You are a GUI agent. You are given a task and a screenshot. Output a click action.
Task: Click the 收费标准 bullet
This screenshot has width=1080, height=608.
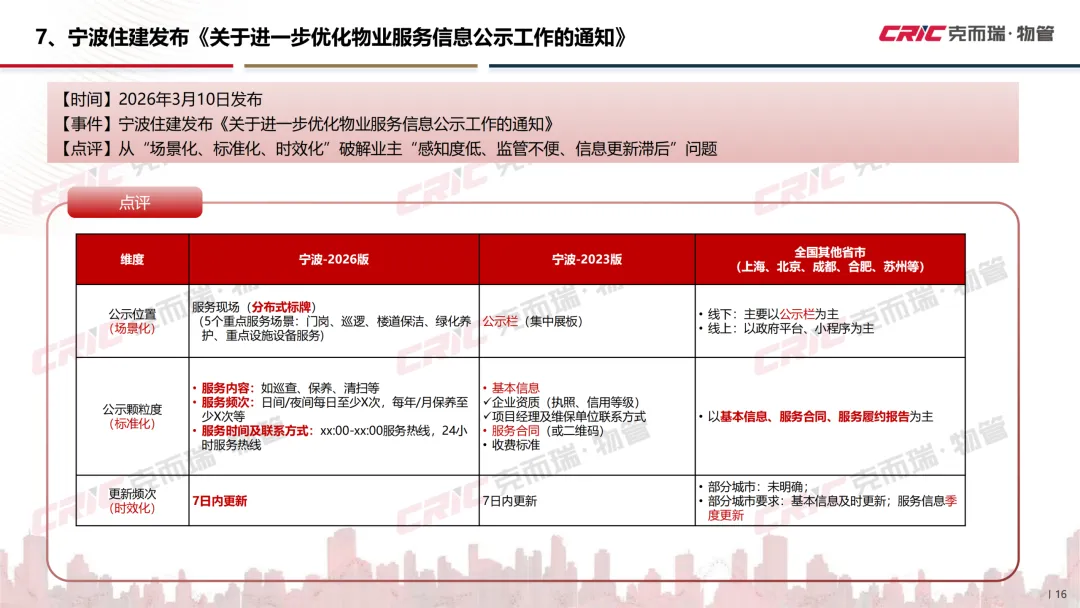click(511, 445)
